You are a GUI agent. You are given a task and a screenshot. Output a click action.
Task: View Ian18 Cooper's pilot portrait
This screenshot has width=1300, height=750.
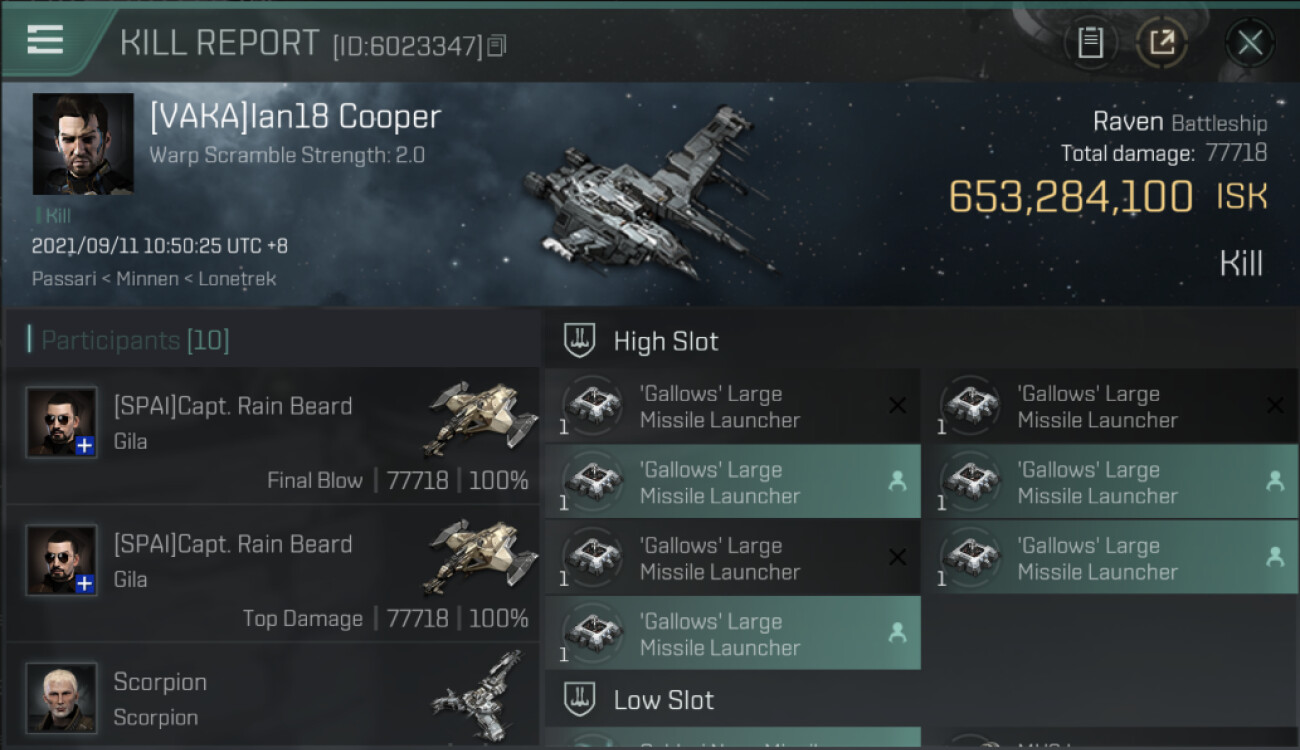pos(83,144)
